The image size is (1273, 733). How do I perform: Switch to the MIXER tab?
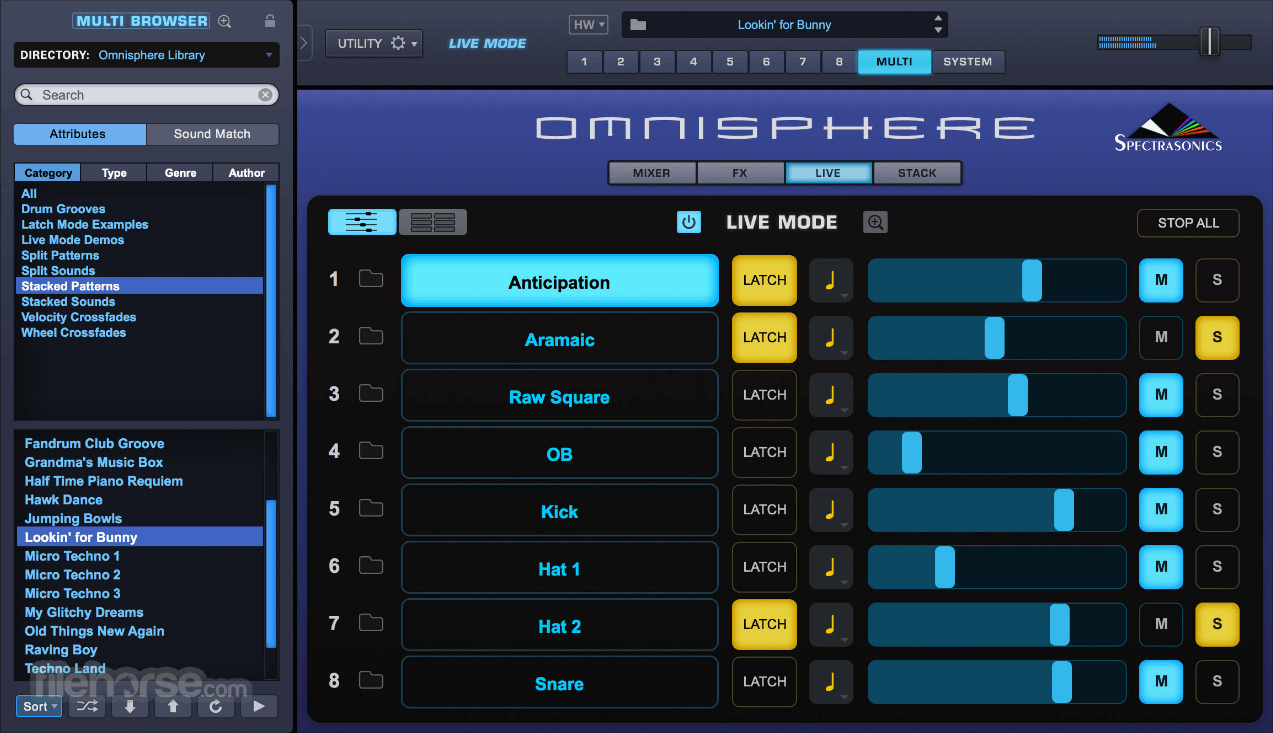click(652, 173)
